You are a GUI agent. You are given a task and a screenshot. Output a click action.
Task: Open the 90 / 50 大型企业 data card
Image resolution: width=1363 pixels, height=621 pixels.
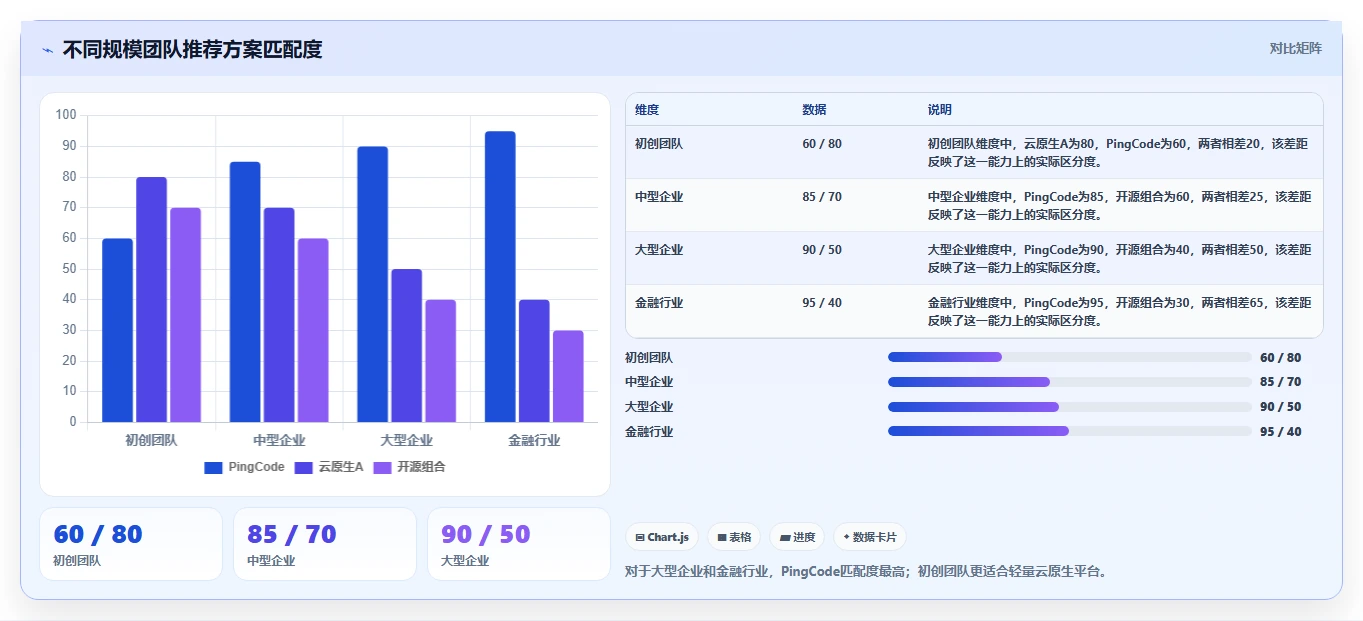click(519, 544)
